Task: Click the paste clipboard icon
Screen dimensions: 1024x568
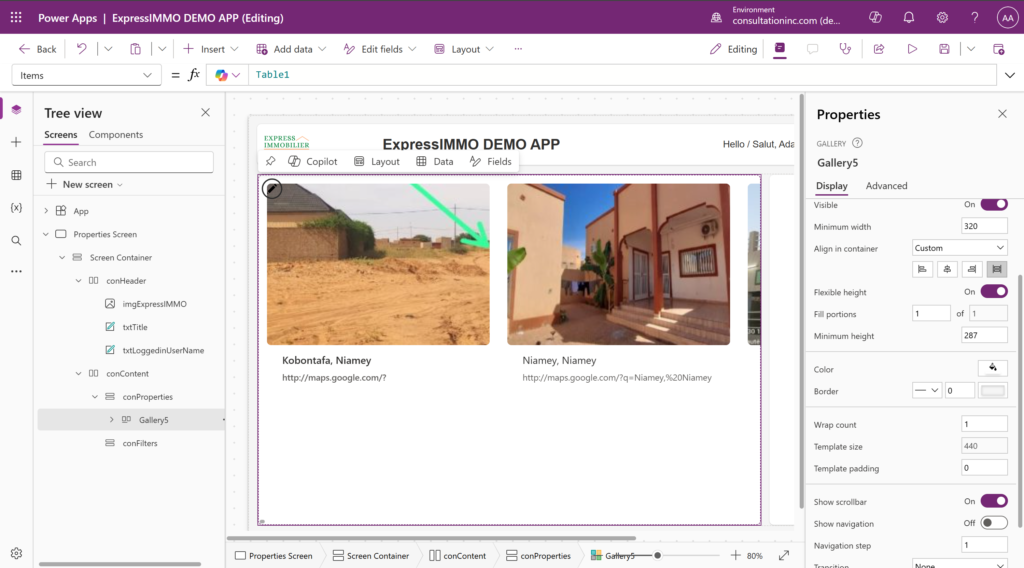Action: [x=135, y=49]
